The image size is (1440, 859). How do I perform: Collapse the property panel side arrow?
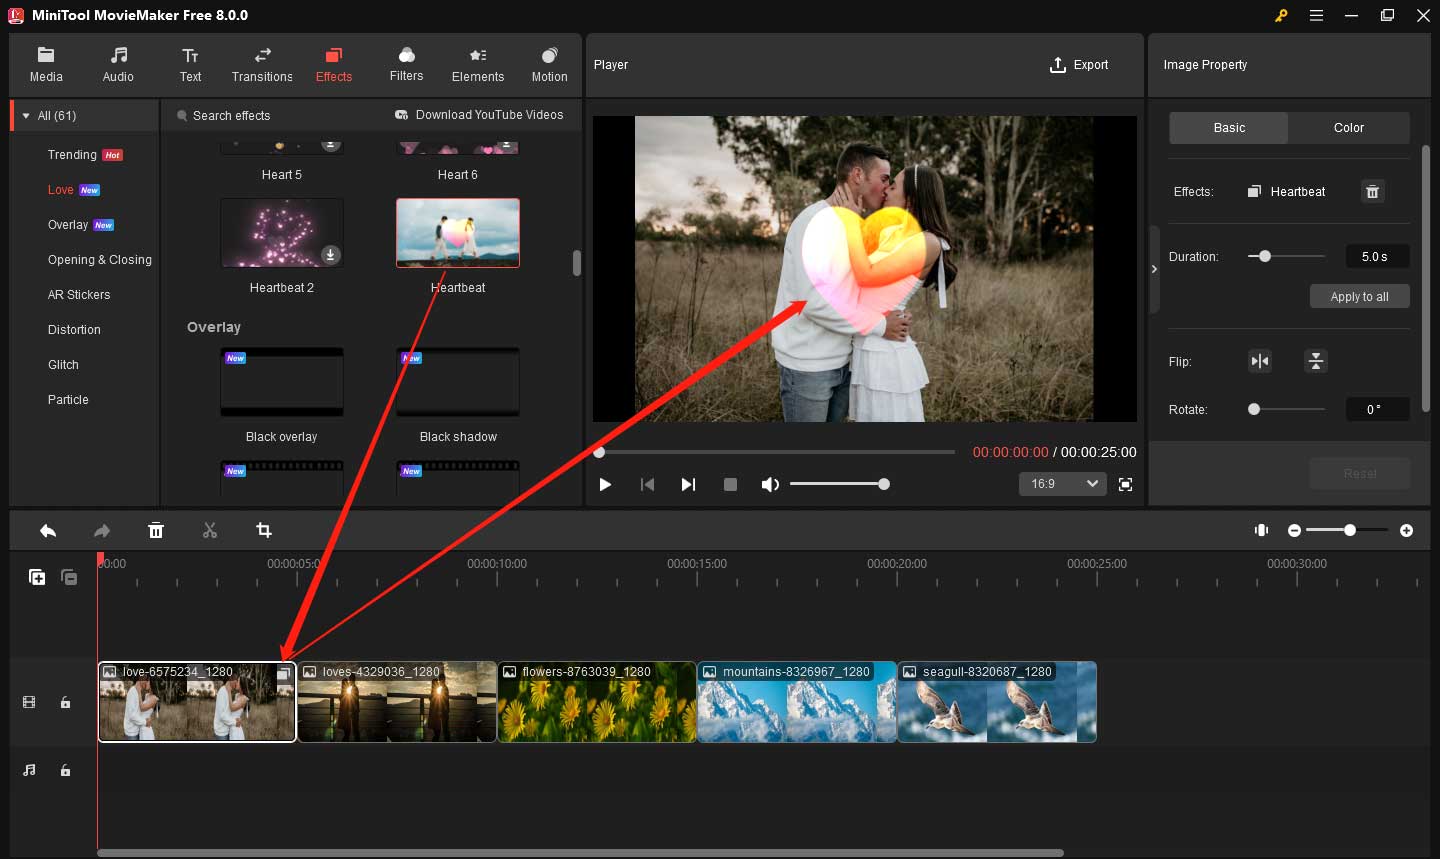tap(1154, 269)
